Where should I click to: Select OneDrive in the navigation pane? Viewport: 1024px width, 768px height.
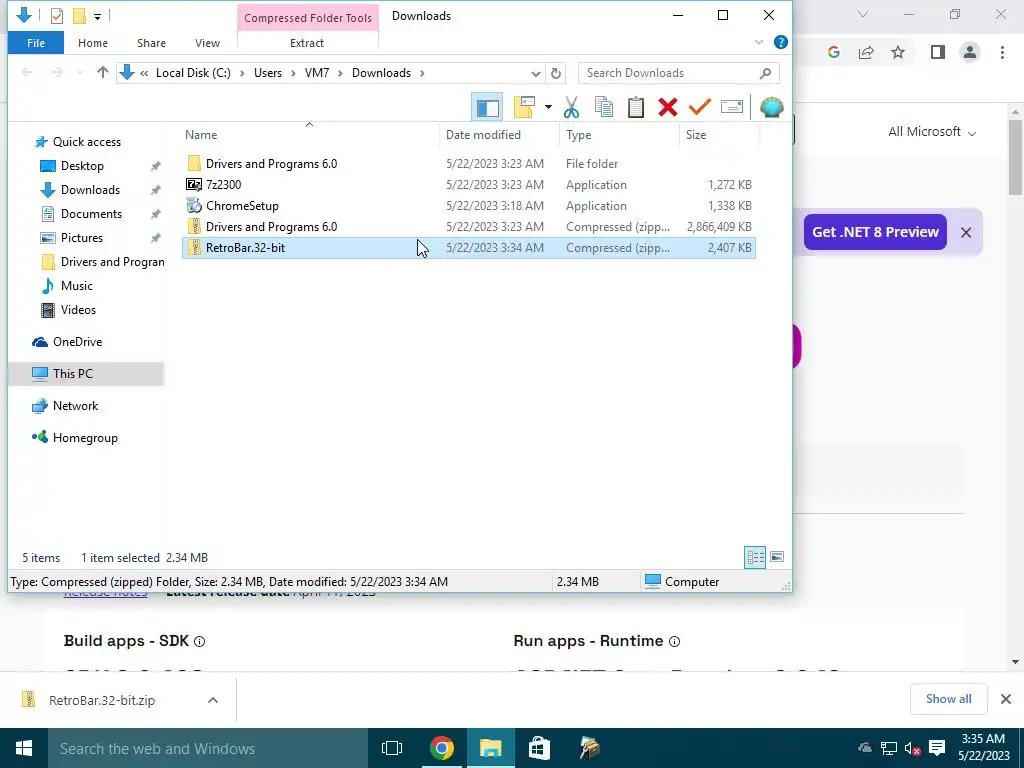pos(77,342)
